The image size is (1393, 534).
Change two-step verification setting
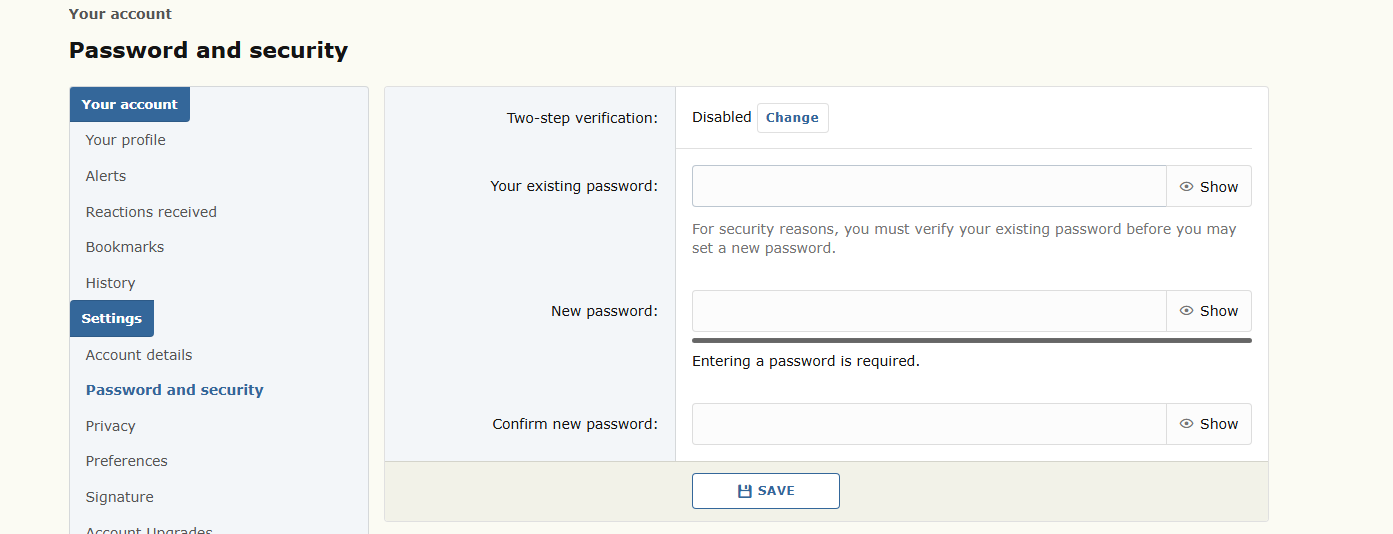point(793,118)
